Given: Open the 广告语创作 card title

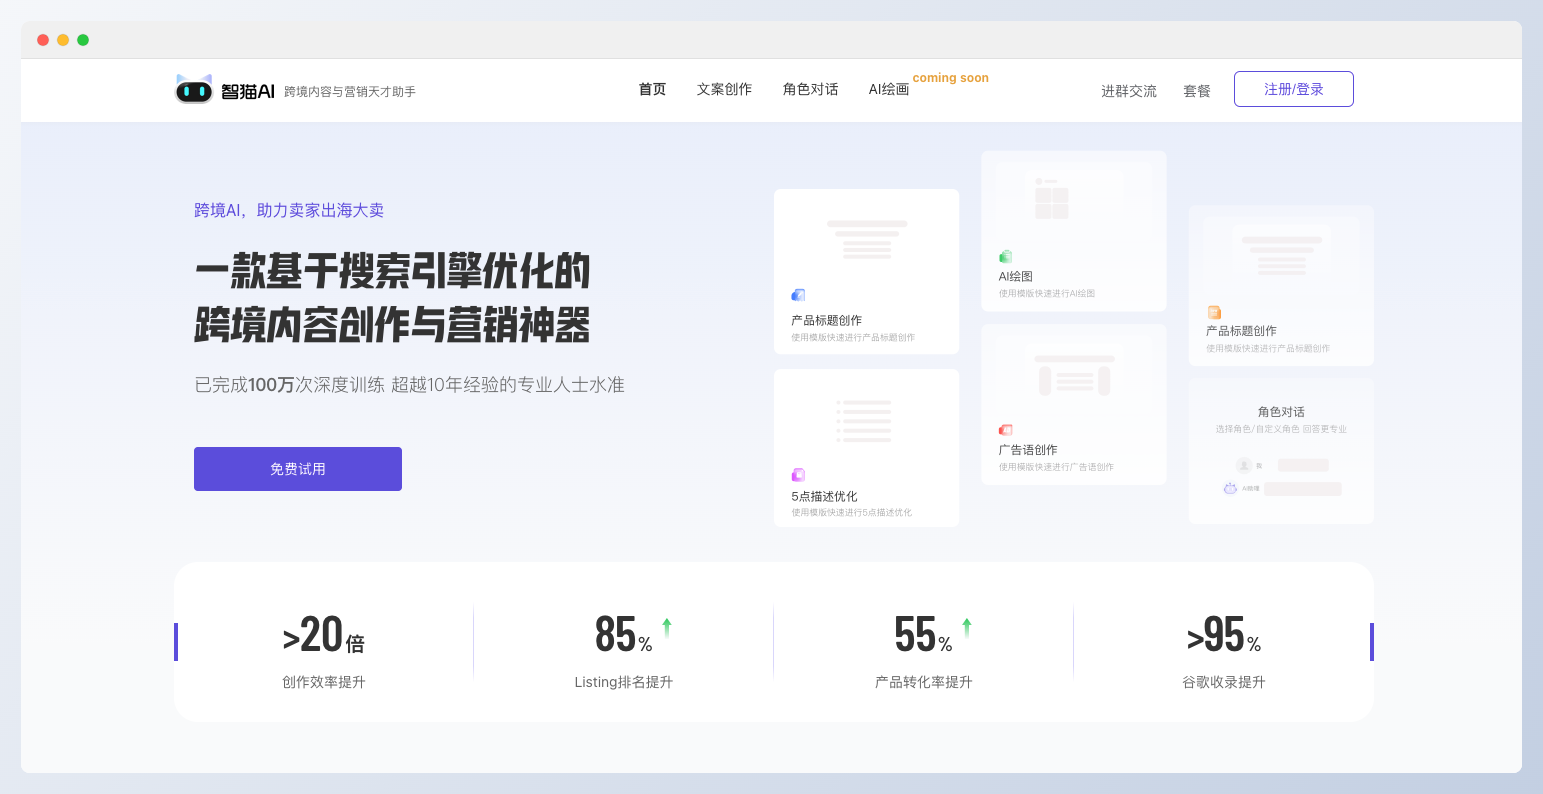Looking at the screenshot, I should coord(1027,450).
